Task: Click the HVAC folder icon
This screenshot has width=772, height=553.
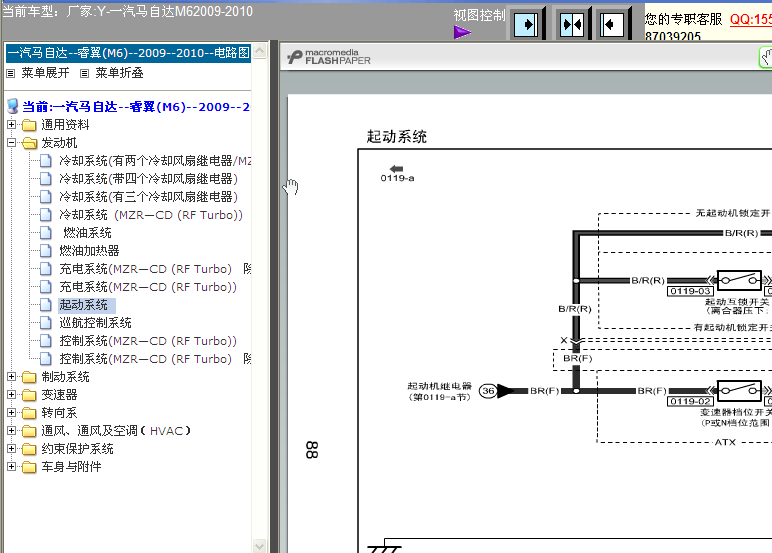Action: point(30,431)
